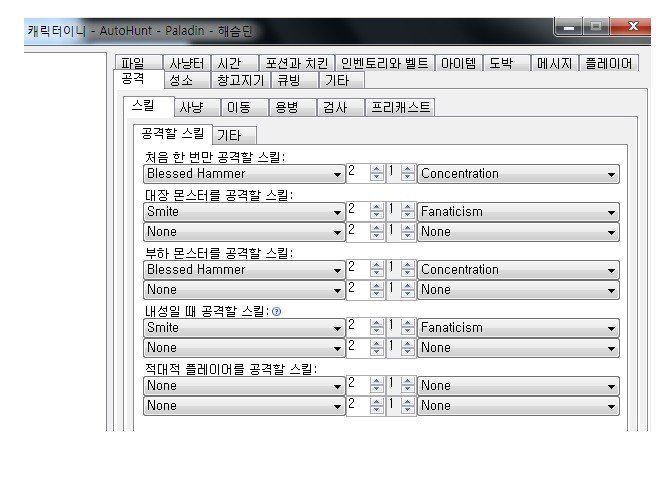Switch to 기타 tab next to 공격할 스킬
Screen dimensions: 672x489
[x=235, y=135]
